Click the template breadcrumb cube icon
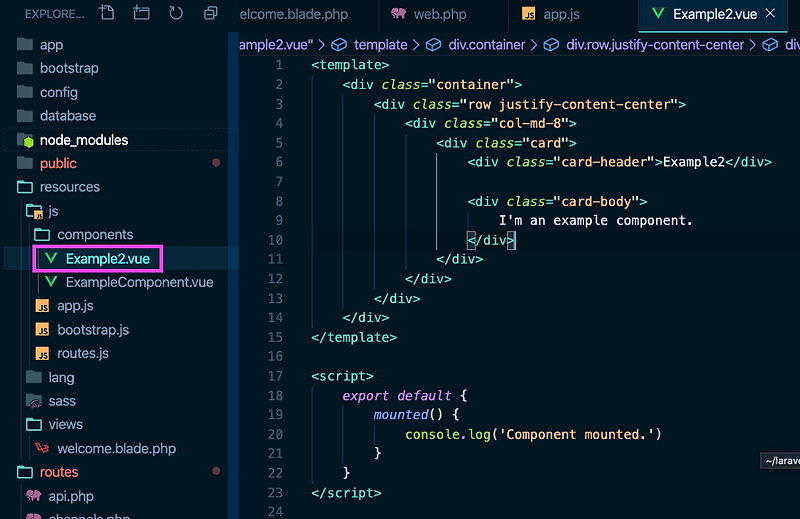 (x=339, y=45)
